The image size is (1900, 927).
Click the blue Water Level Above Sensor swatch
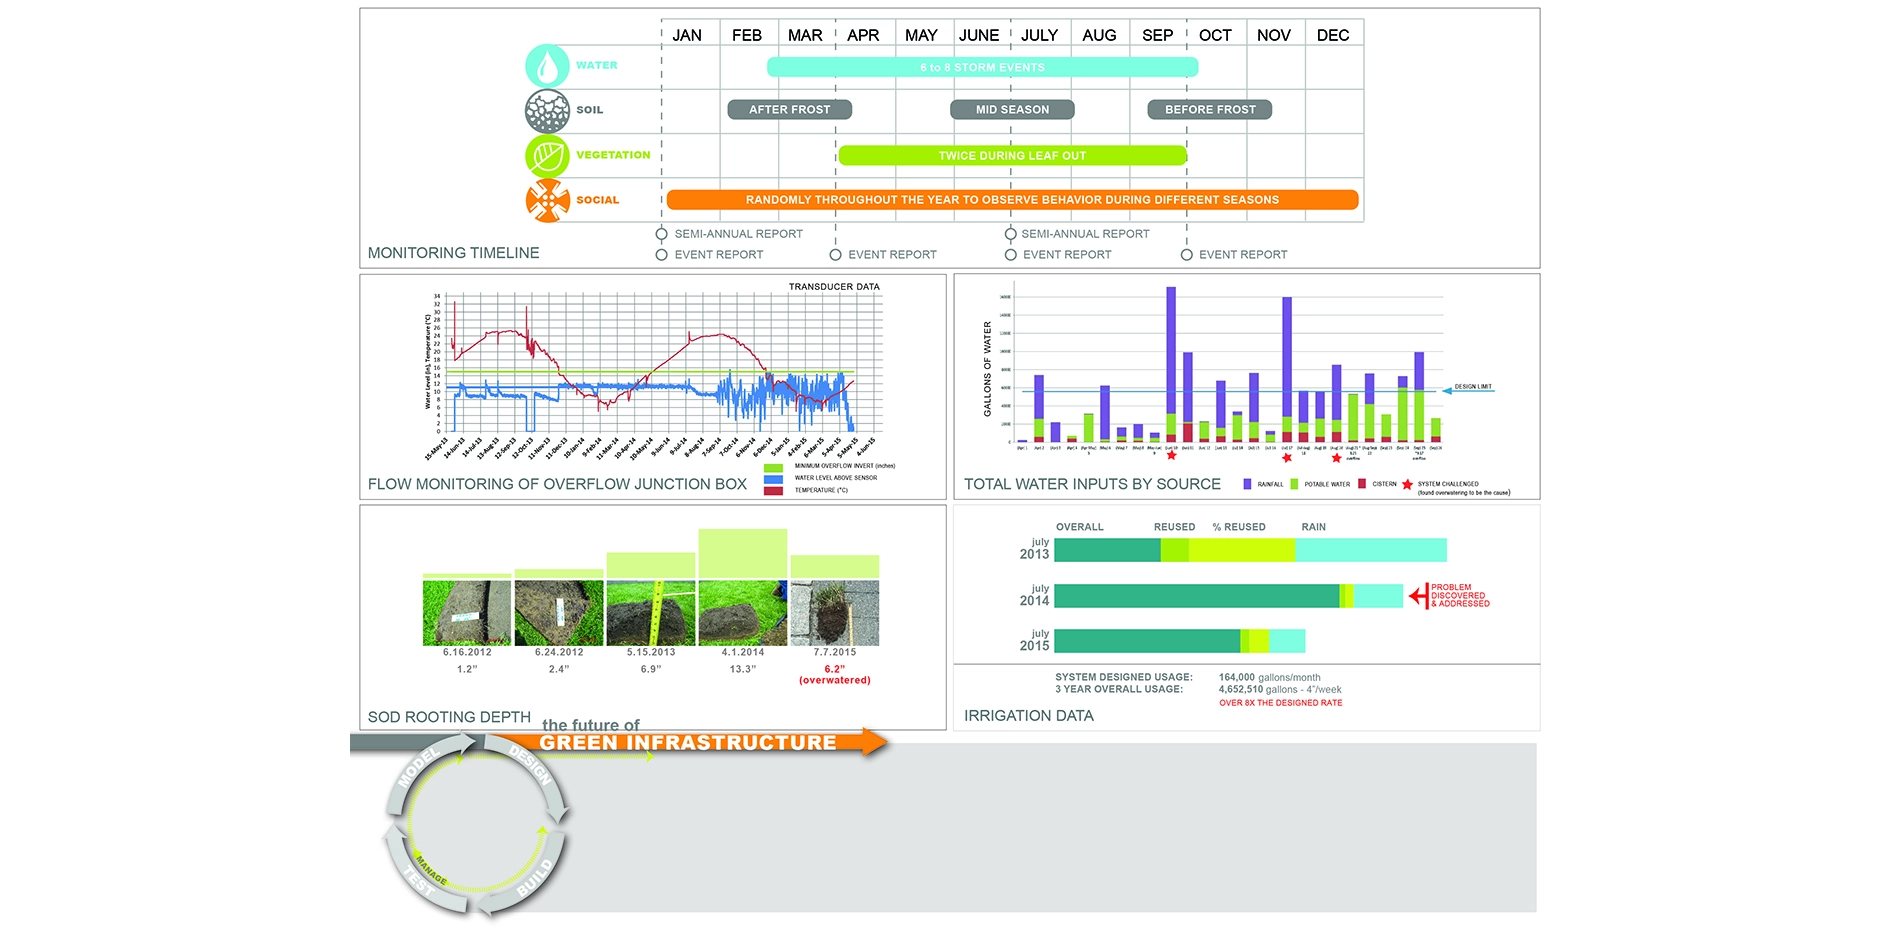(773, 479)
